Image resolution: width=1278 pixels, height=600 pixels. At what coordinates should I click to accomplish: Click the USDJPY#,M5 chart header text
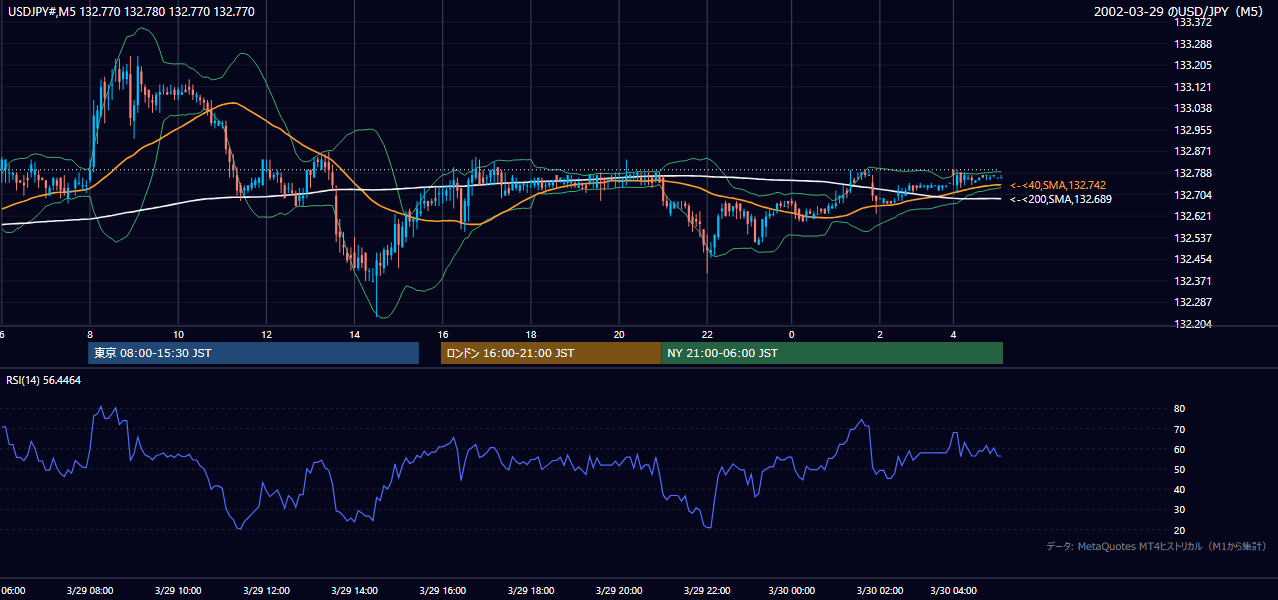(x=130, y=12)
